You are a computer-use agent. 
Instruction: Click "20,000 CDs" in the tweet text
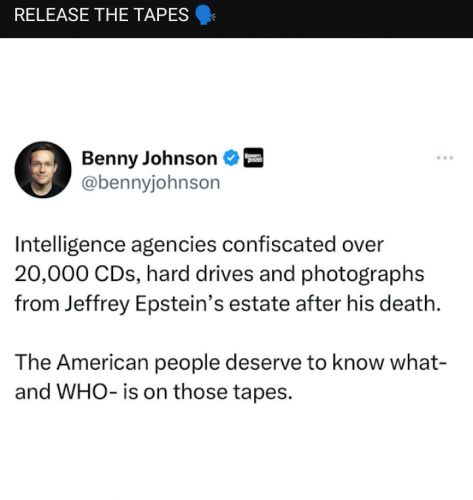tap(75, 274)
